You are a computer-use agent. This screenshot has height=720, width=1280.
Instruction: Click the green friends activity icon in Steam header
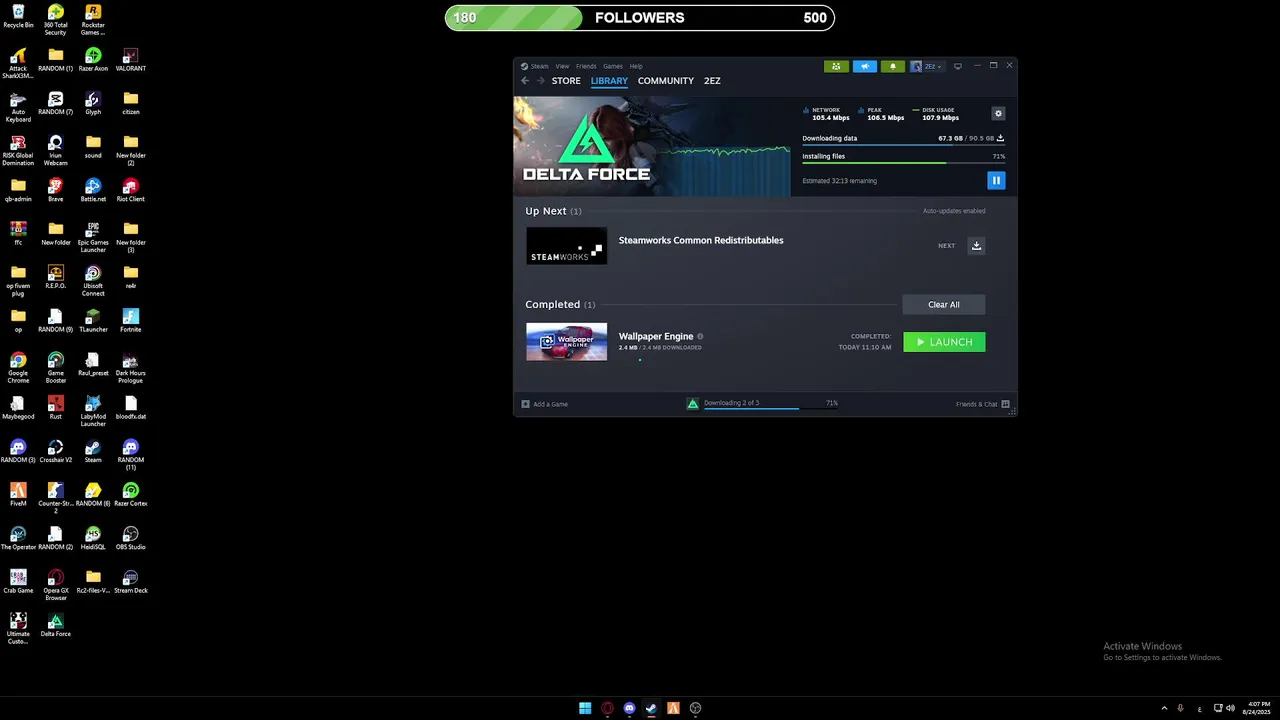point(836,67)
